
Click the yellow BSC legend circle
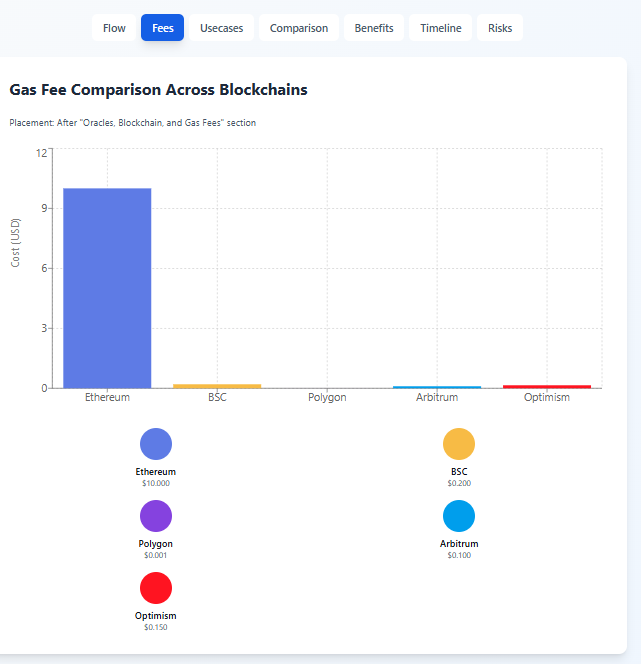click(459, 444)
